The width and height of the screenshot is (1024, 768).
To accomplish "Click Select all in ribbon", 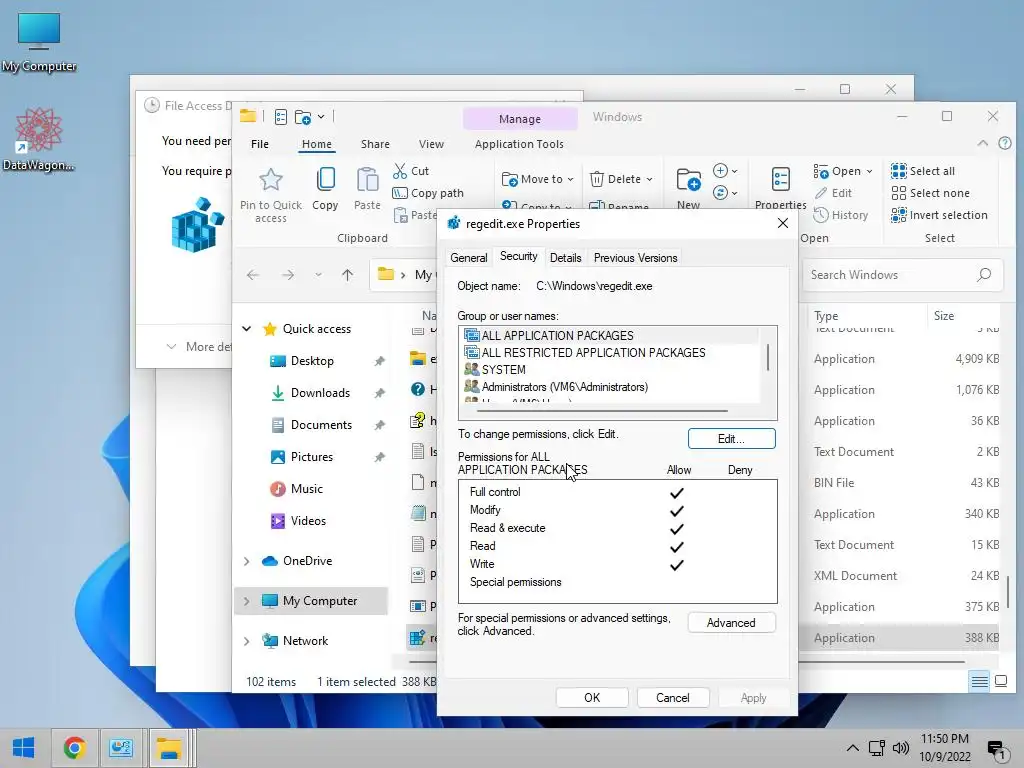I will [923, 171].
